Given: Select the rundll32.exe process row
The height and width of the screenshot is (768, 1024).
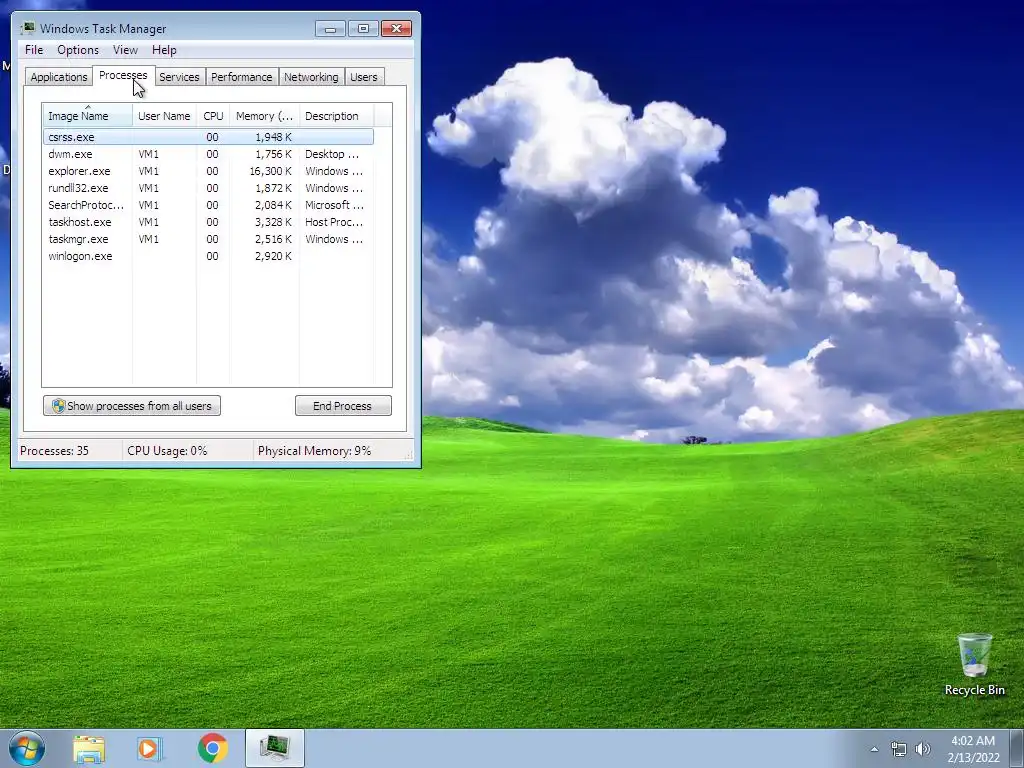Looking at the screenshot, I should tap(208, 188).
